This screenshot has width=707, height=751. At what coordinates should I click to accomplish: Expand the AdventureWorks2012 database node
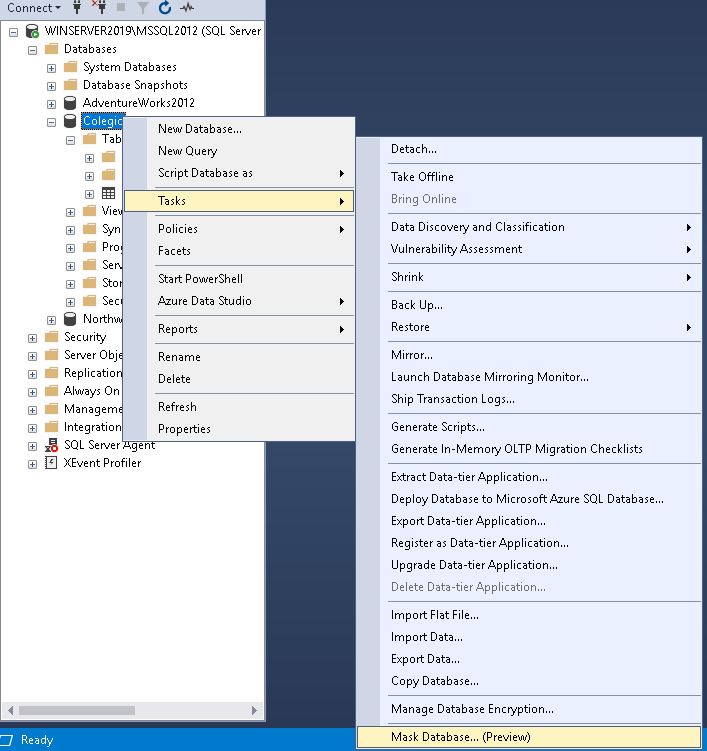pyautogui.click(x=51, y=104)
